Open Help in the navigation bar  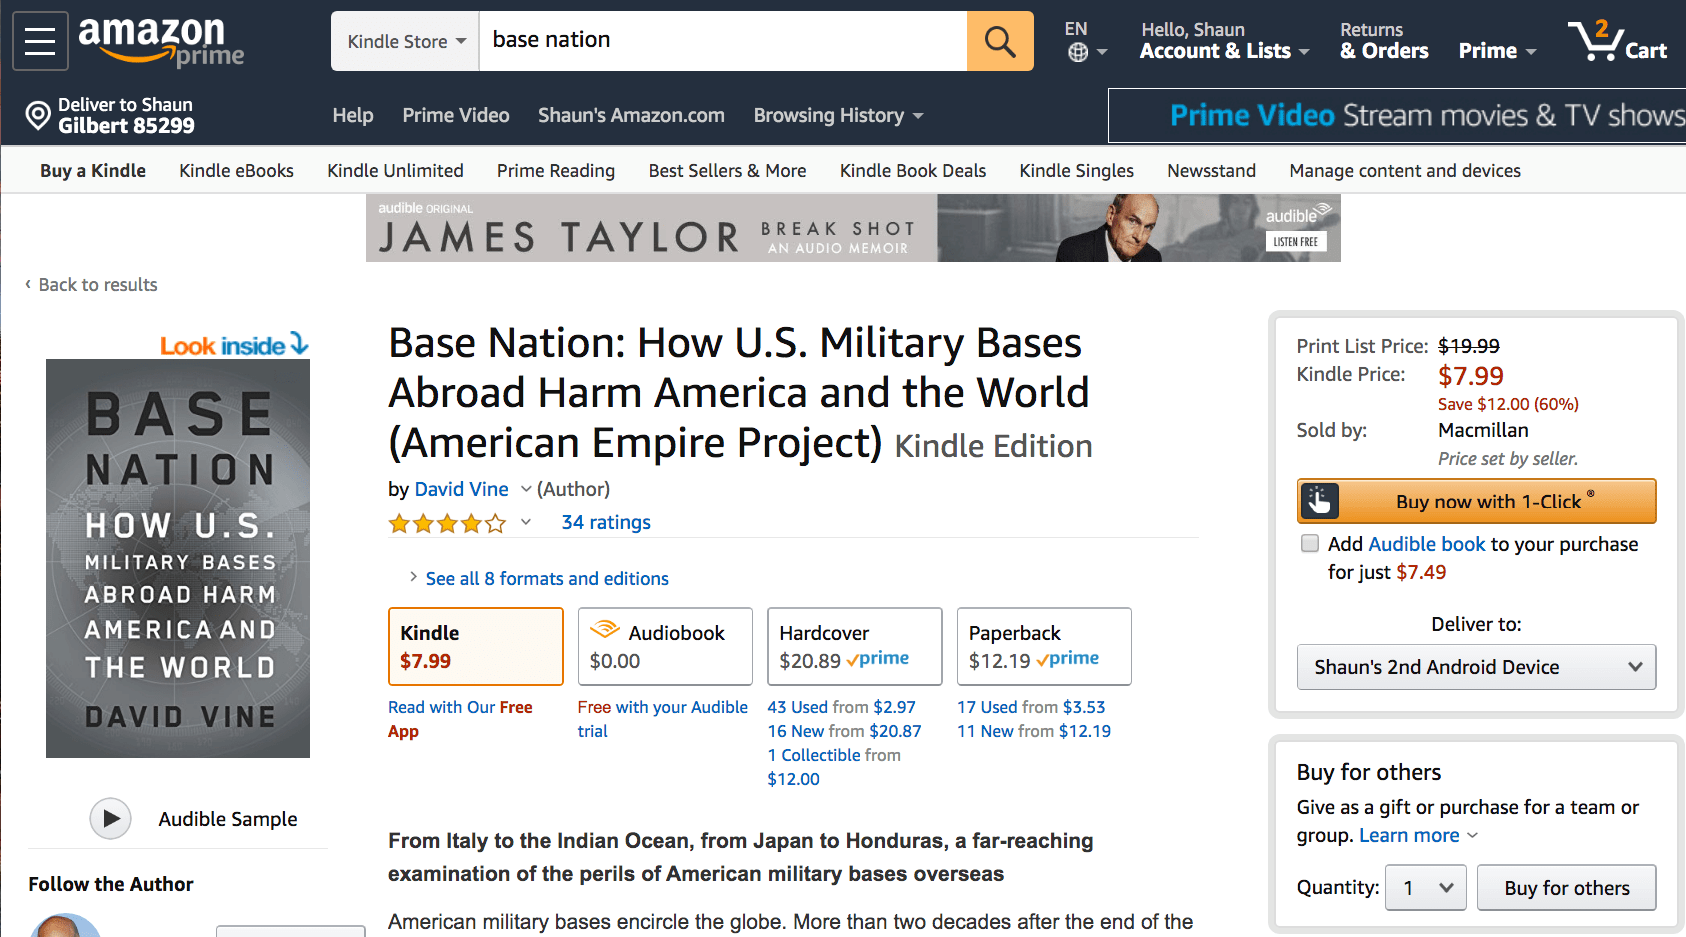click(353, 116)
